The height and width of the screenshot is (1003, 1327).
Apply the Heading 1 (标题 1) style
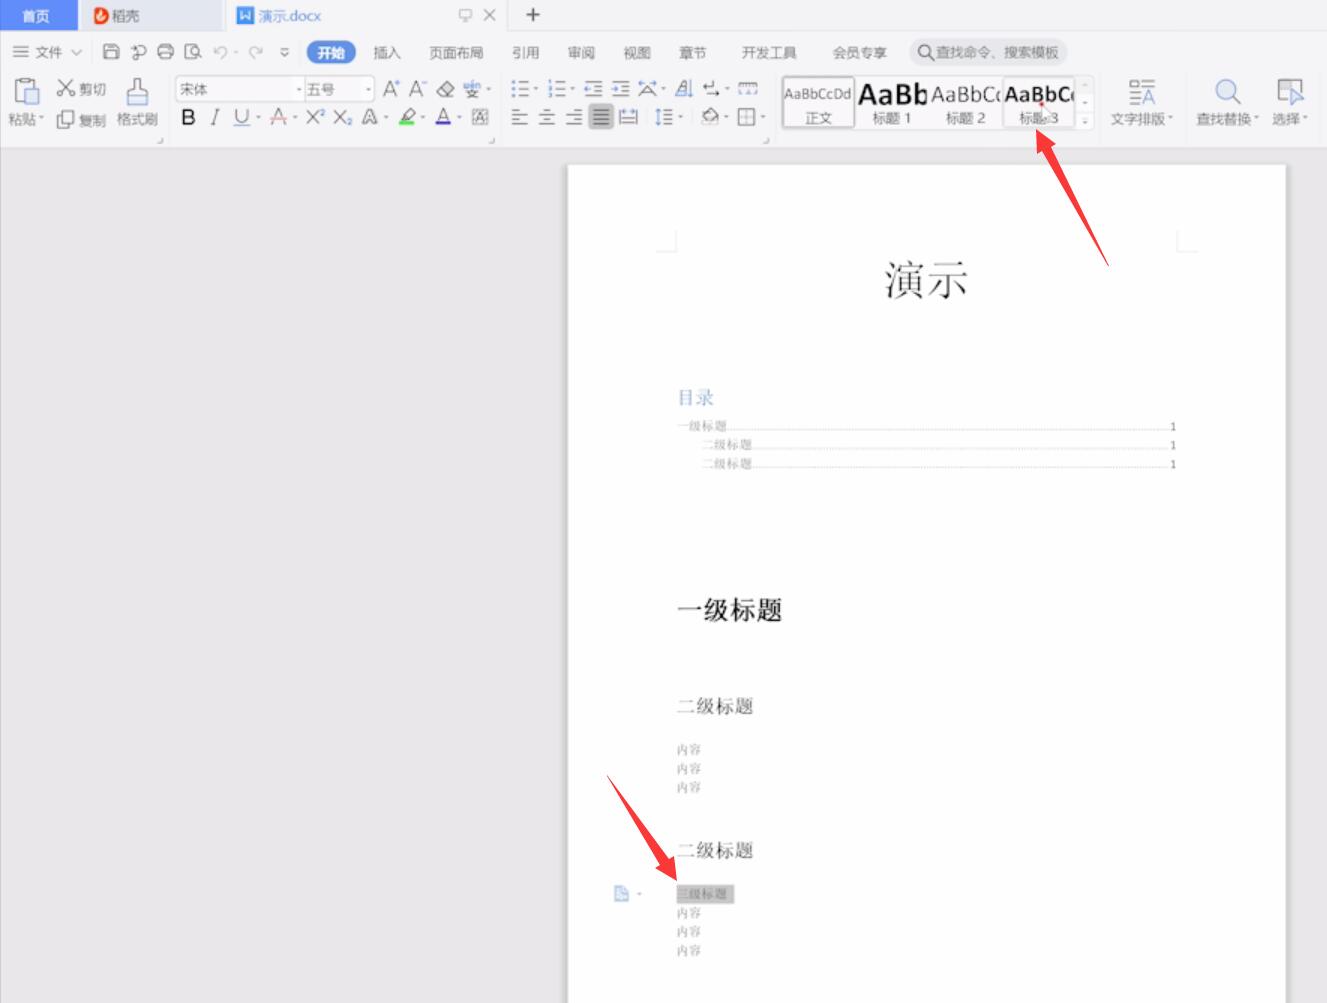(892, 103)
